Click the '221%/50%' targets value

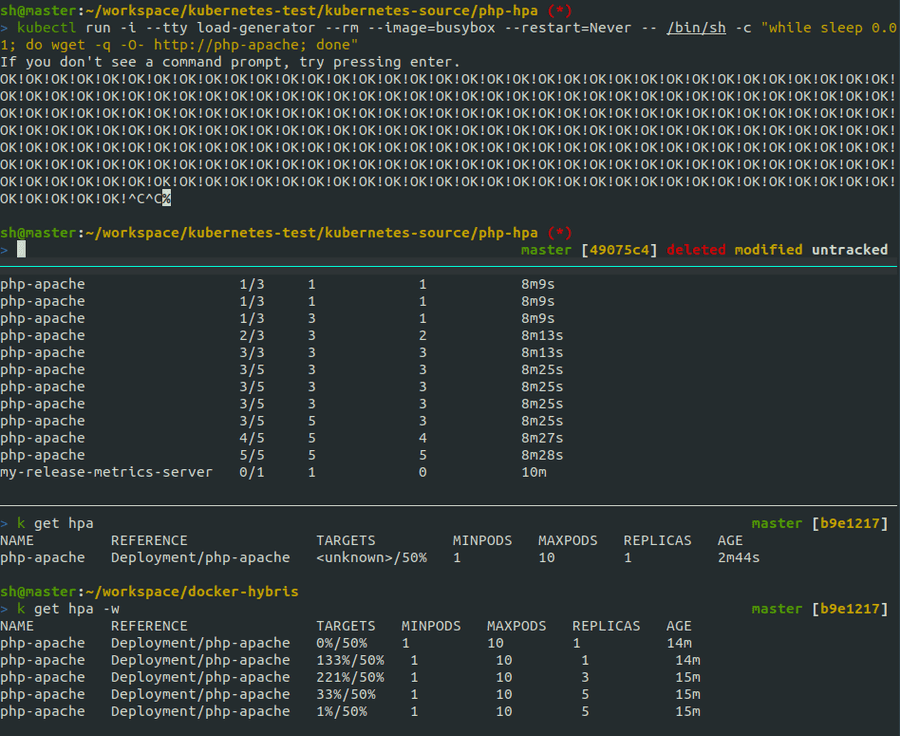tap(350, 678)
